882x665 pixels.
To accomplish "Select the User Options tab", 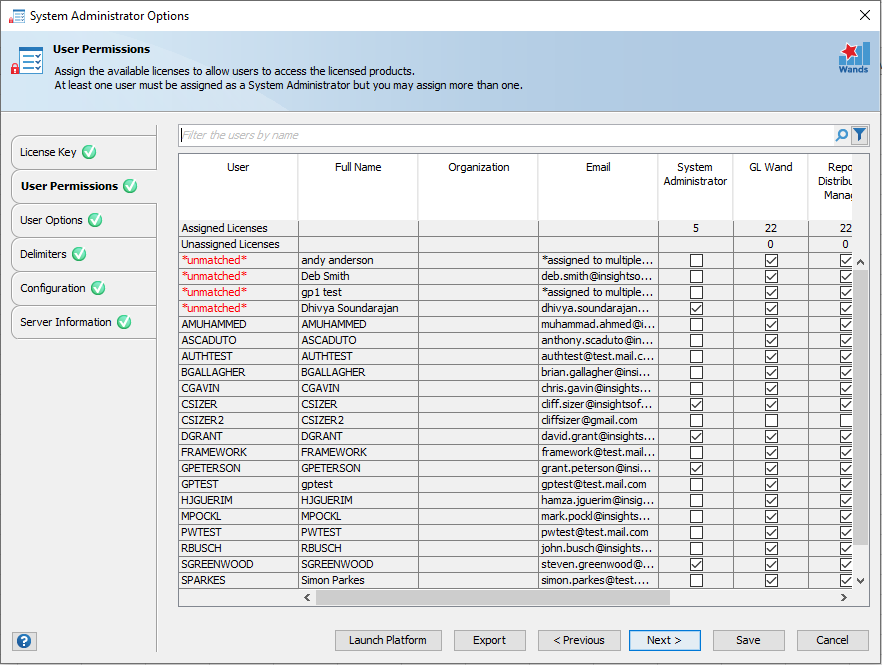I will 50,220.
